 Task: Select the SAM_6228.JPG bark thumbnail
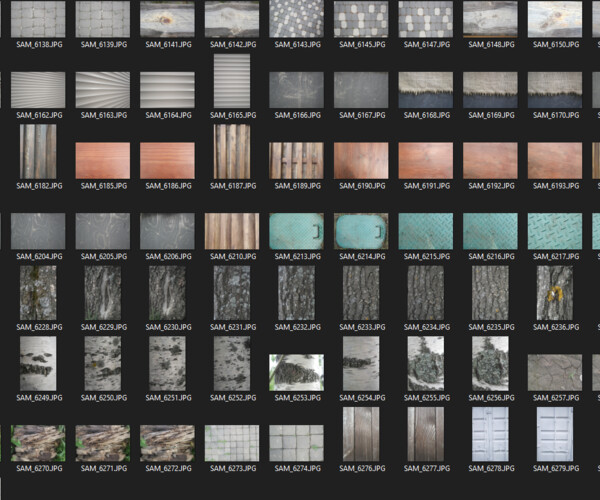pyautogui.click(x=38, y=293)
